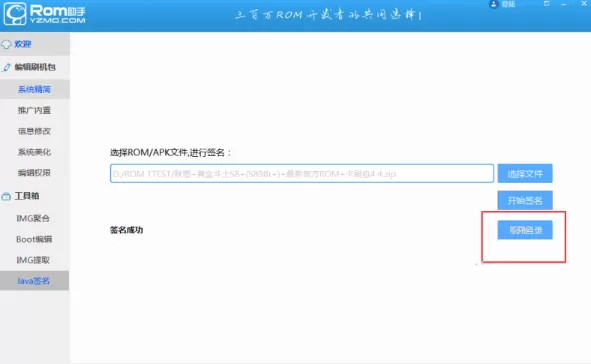Click the user avatar login icon
This screenshot has height=364, width=591.
pyautogui.click(x=493, y=4)
